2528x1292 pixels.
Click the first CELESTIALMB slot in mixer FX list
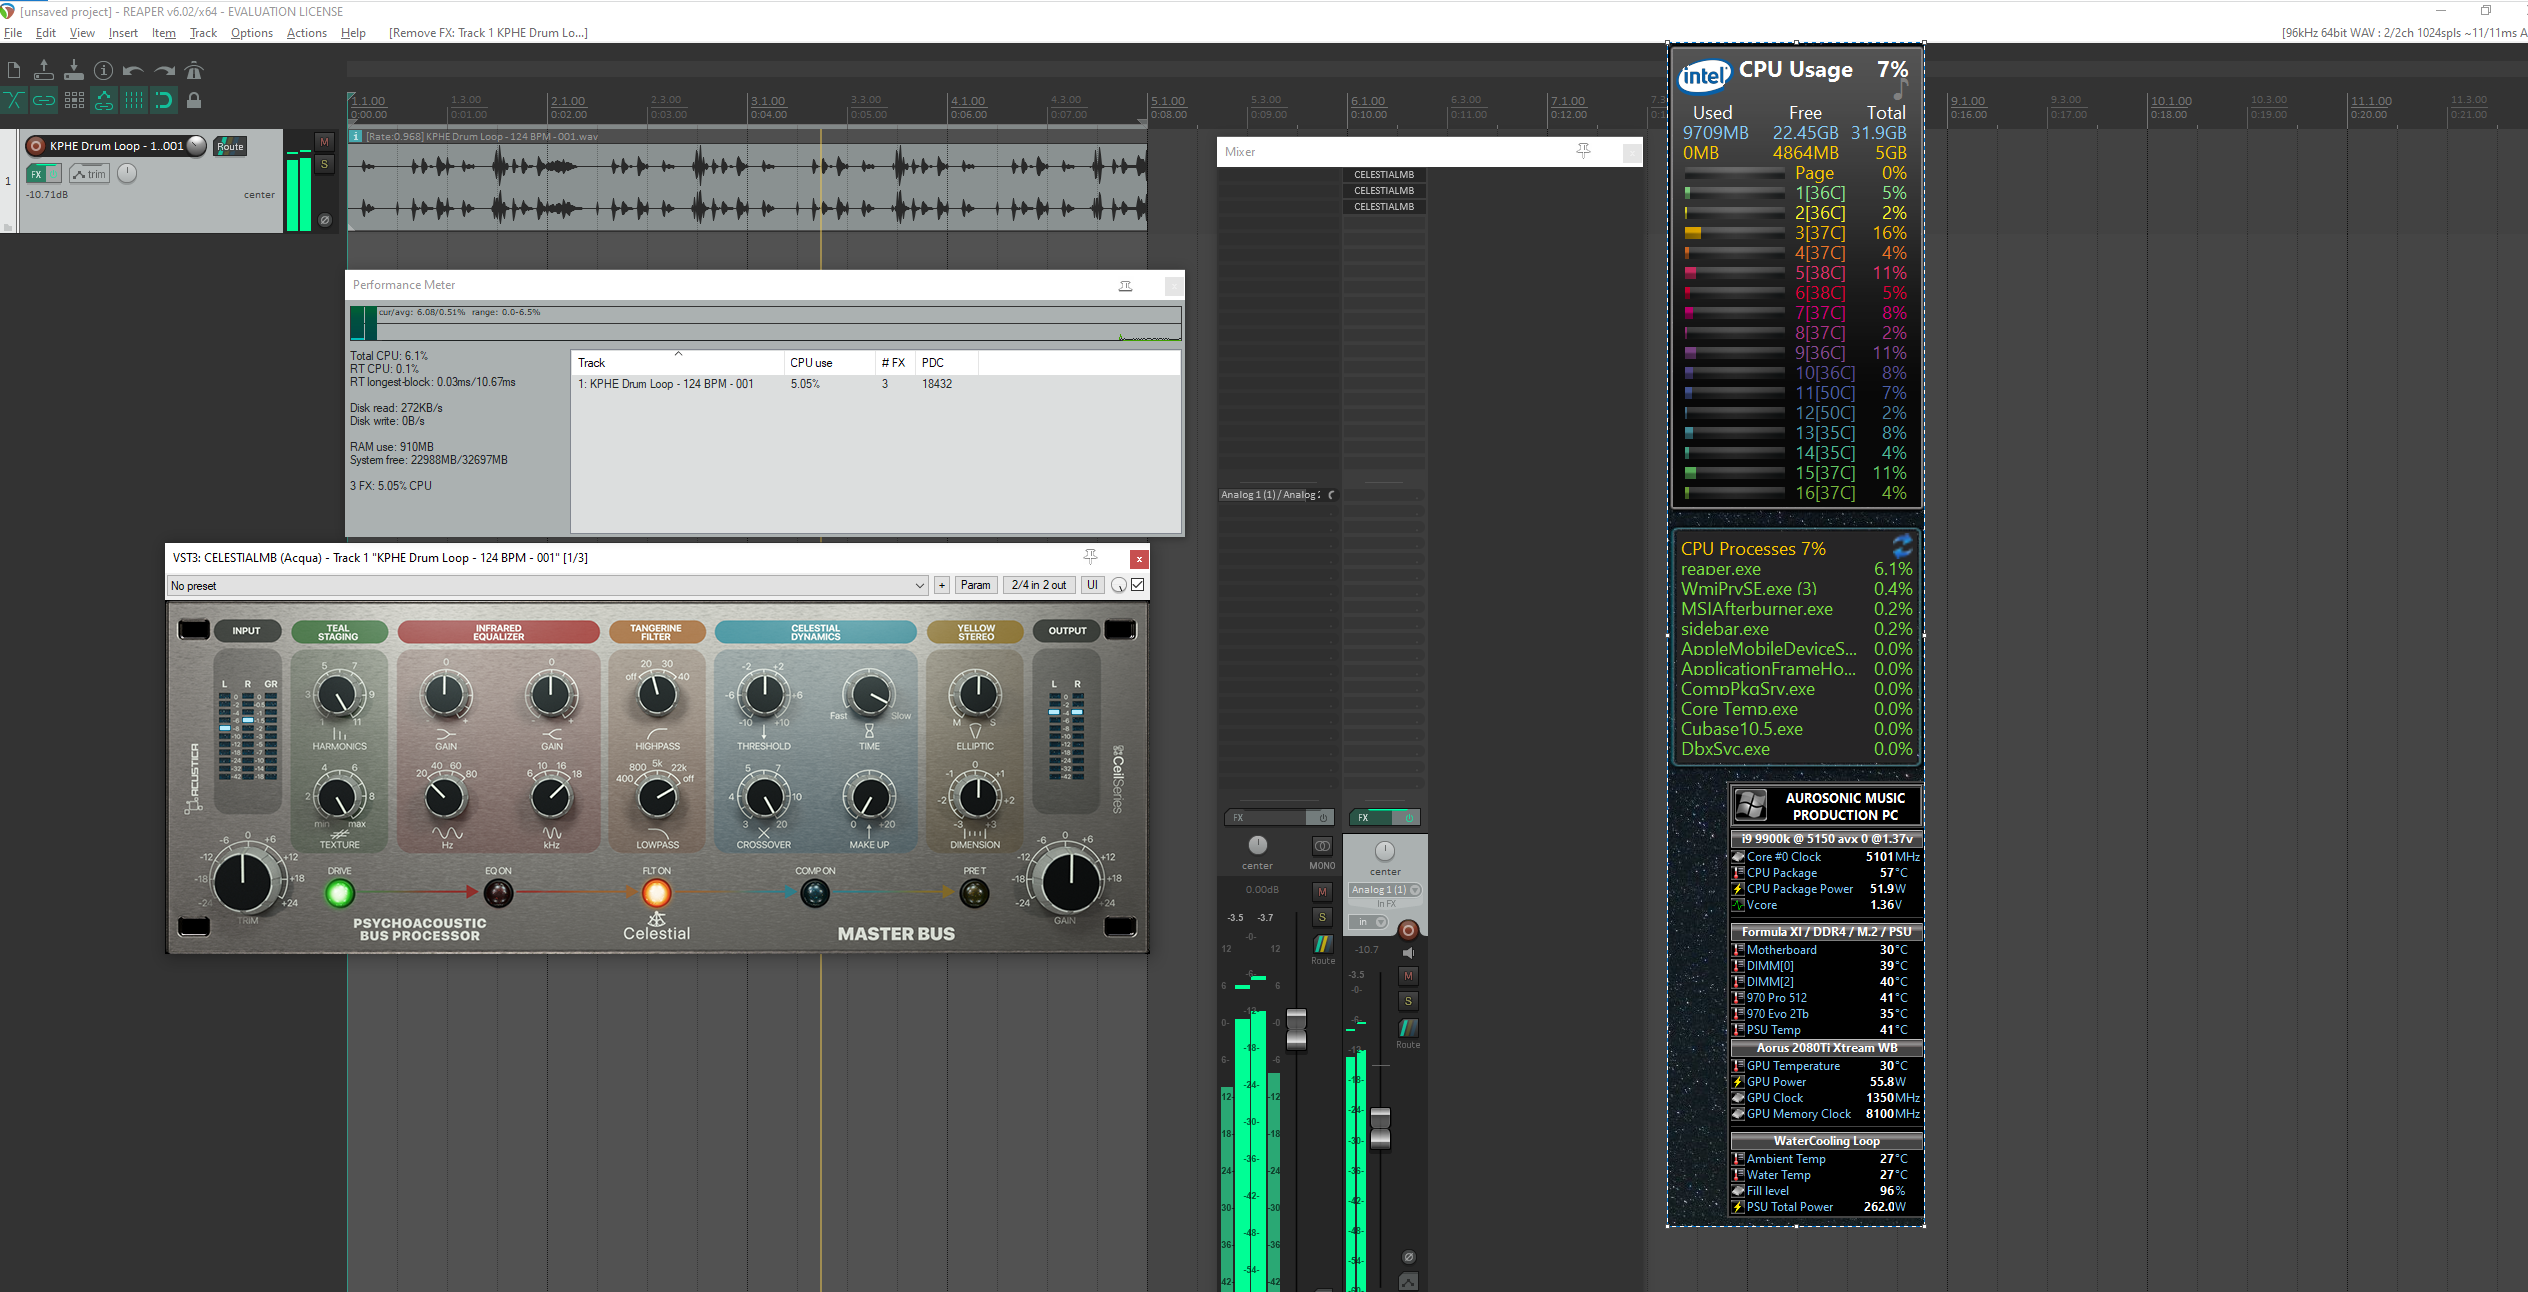click(1383, 175)
